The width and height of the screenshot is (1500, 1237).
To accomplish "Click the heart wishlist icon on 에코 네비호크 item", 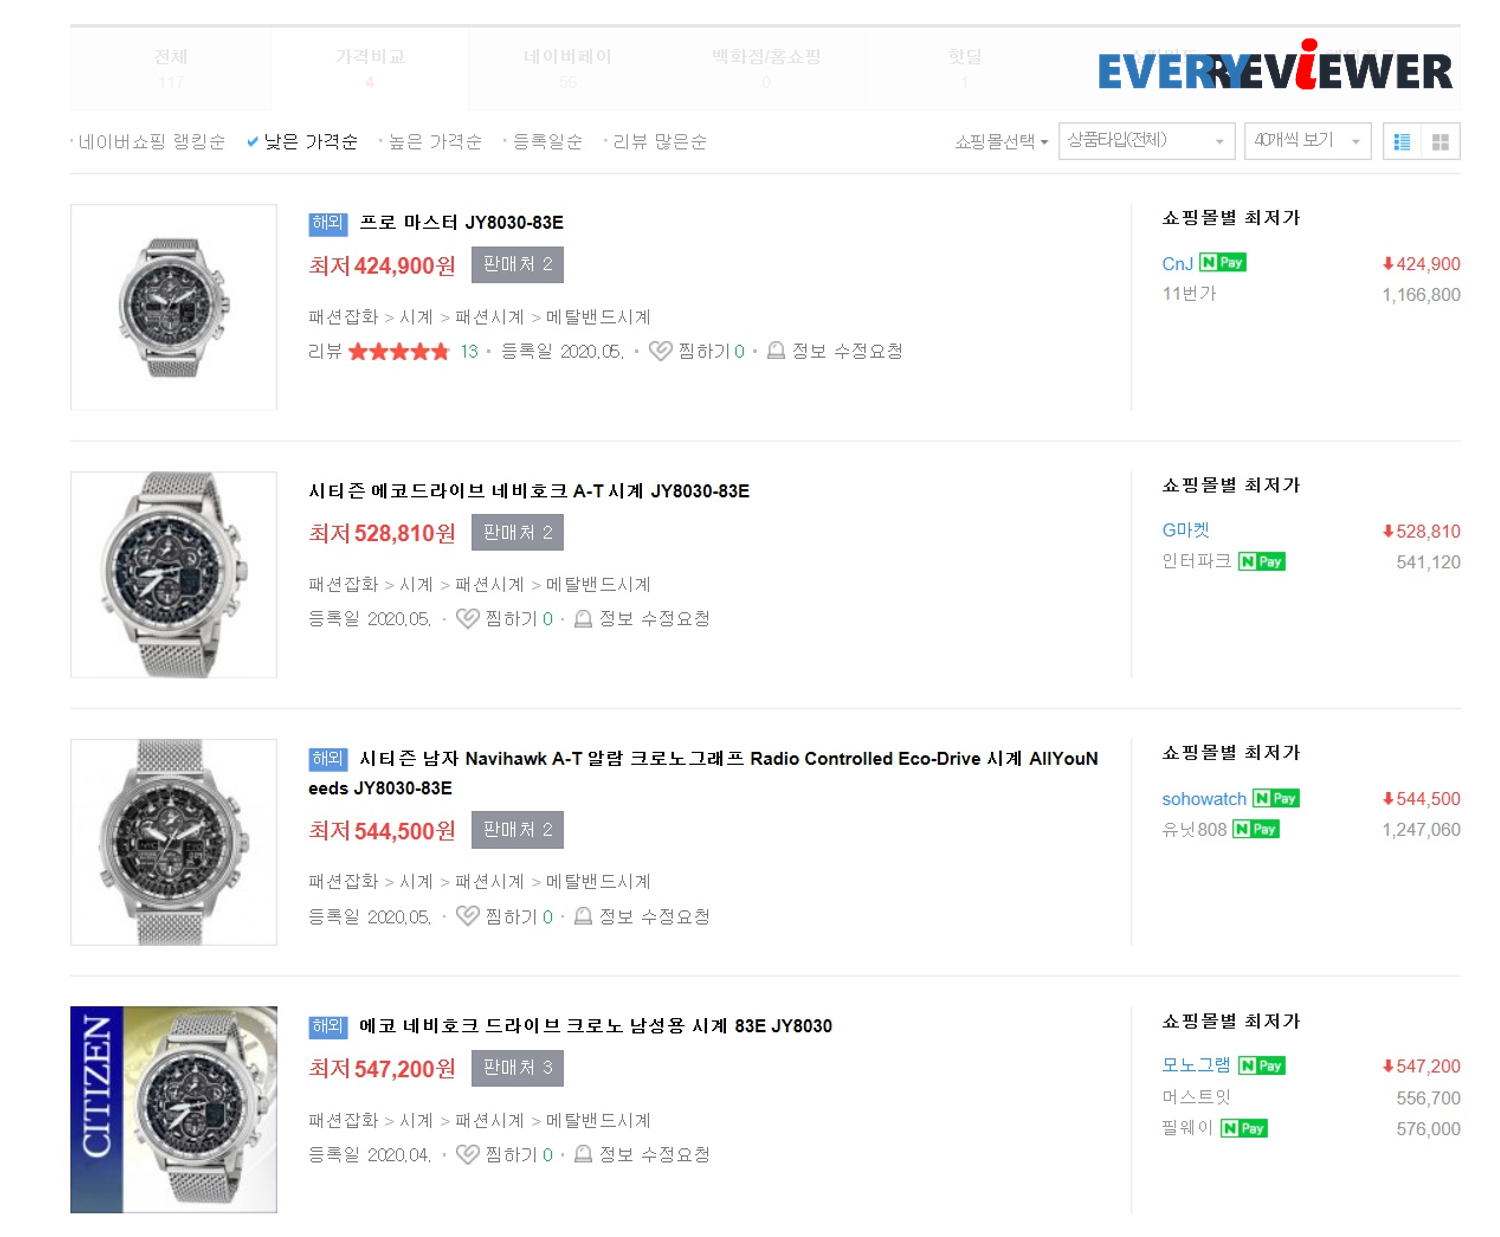I will pyautogui.click(x=467, y=1155).
